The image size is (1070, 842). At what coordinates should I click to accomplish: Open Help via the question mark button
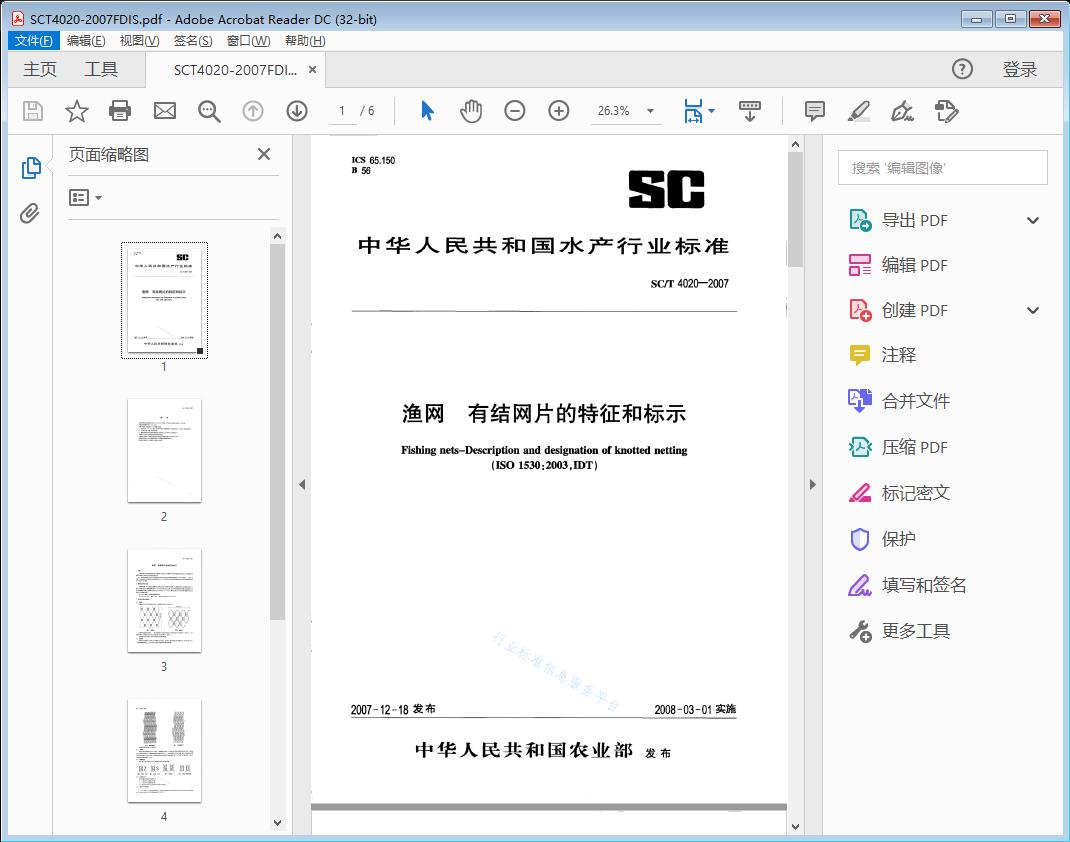tap(962, 69)
